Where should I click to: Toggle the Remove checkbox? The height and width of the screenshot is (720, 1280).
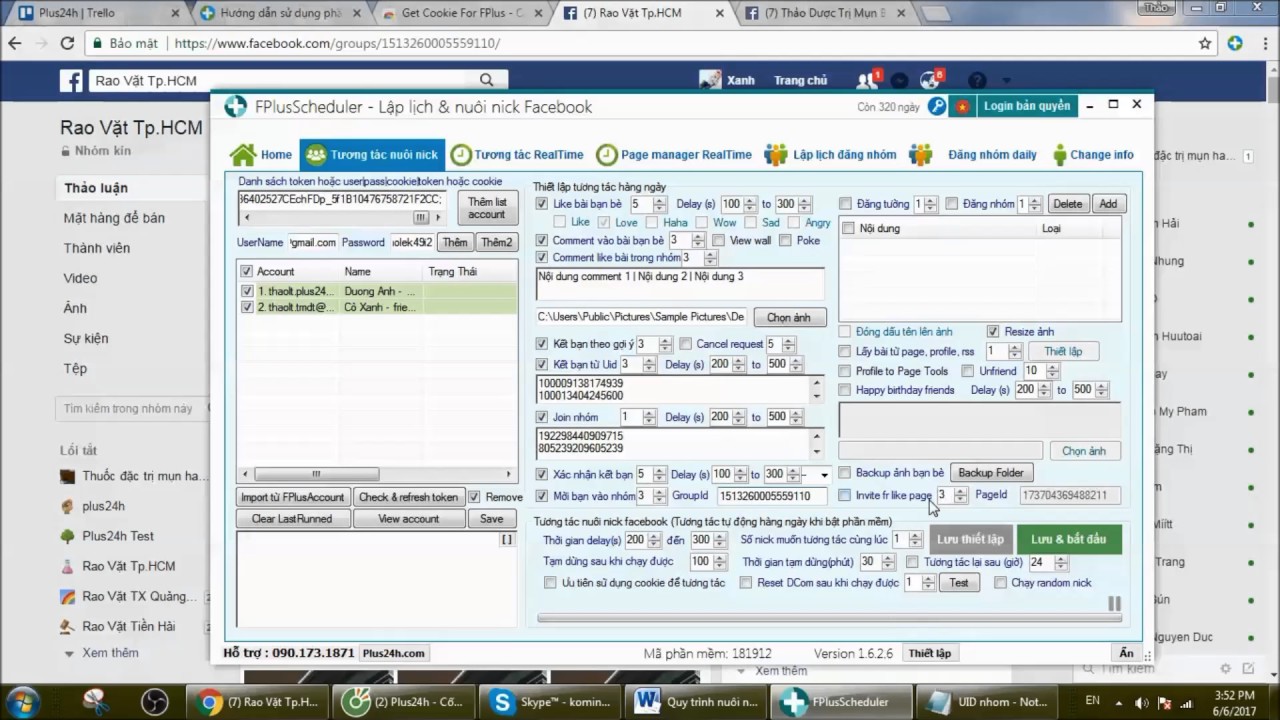(x=474, y=497)
